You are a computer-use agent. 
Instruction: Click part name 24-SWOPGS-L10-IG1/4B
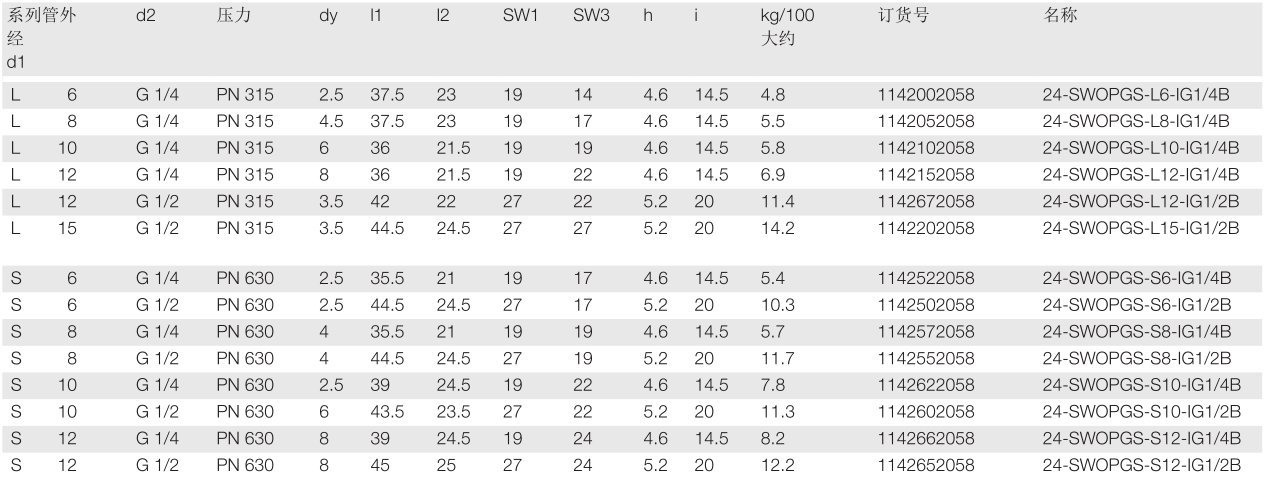[1140, 148]
